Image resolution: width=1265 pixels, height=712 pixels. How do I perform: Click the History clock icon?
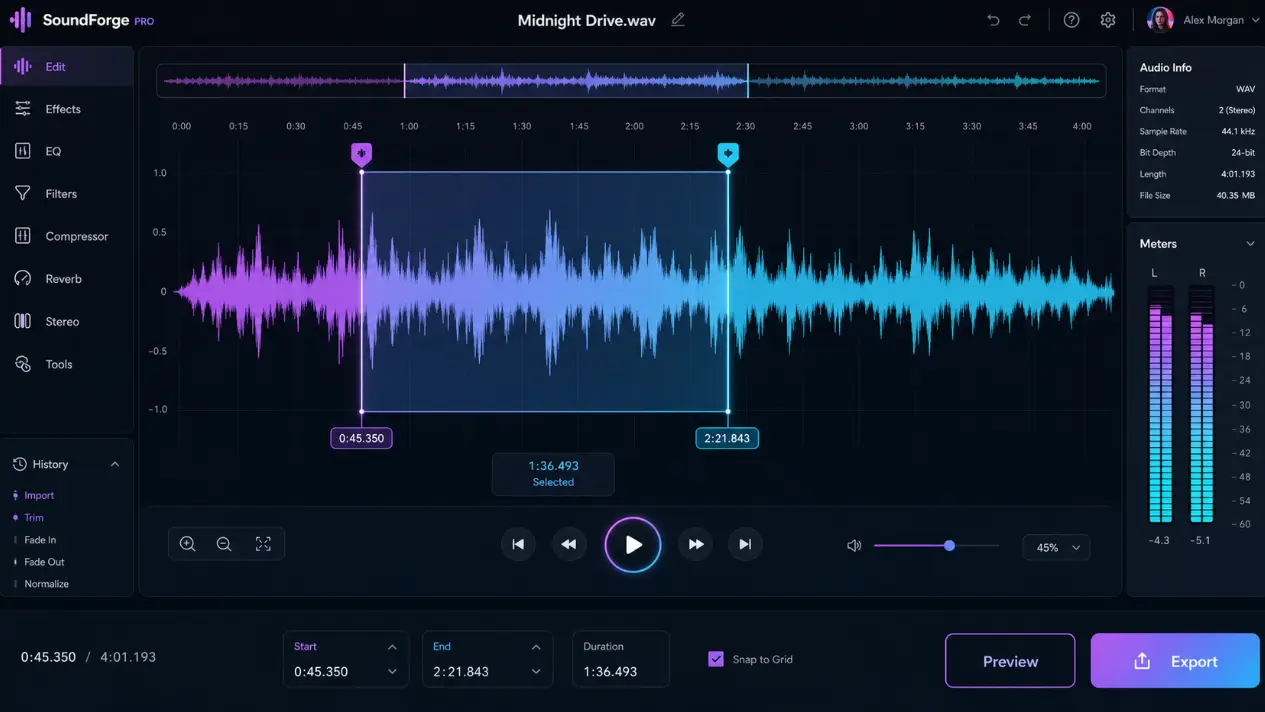19,464
